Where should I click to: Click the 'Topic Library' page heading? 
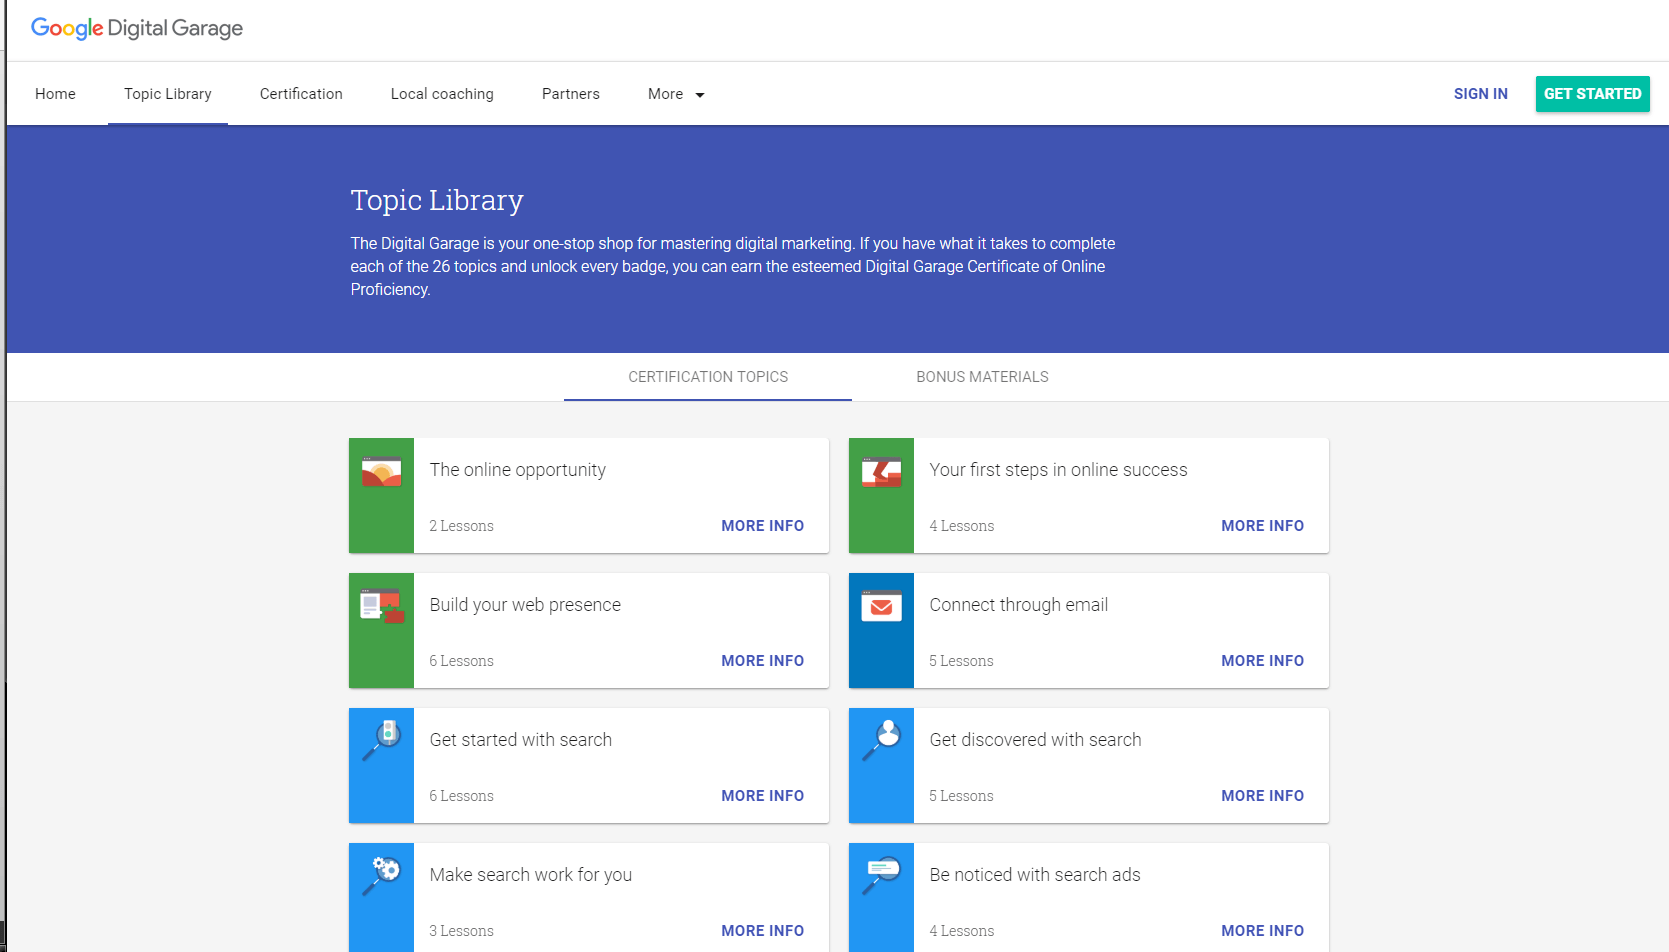pyautogui.click(x=437, y=201)
